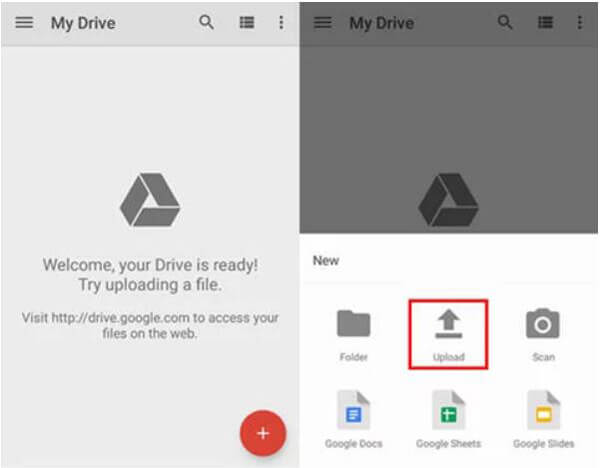Viewport: 600px width, 468px height.
Task: Click 'Welcome, your Drive is ready!' text
Action: [150, 265]
